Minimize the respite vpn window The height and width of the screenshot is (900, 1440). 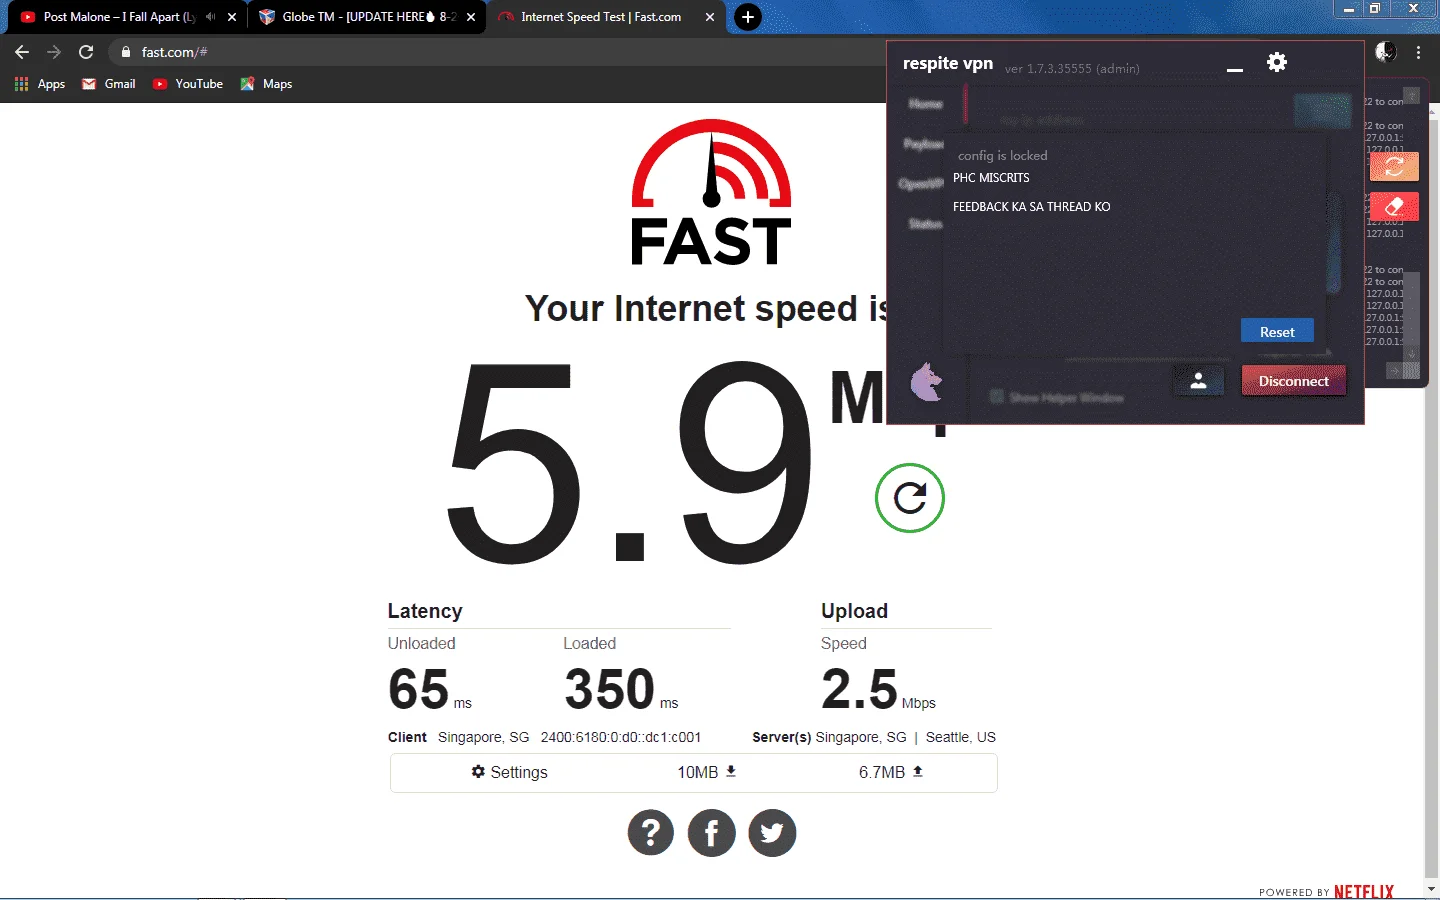1235,69
